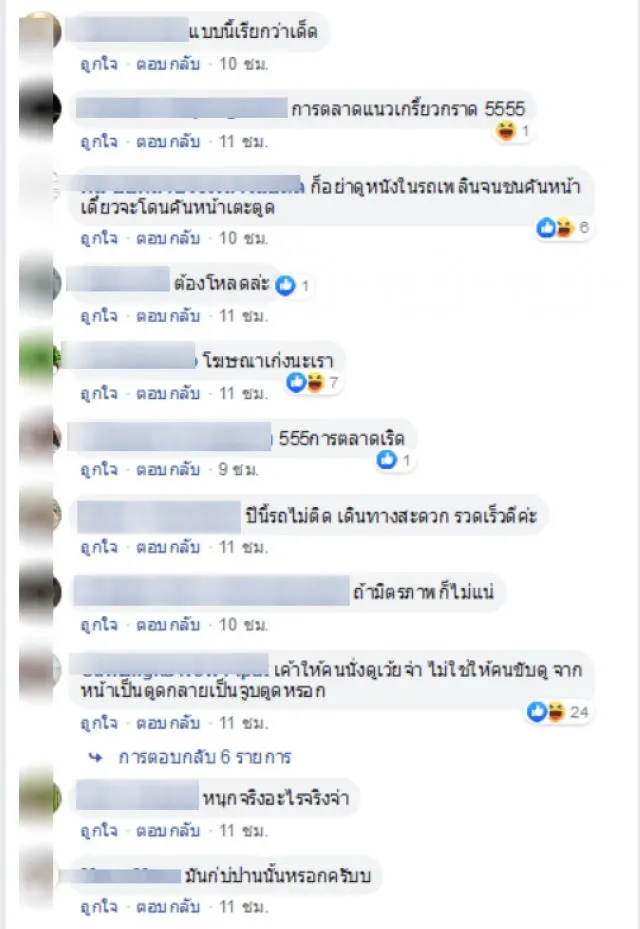Like the เค้าให้คนนั่งดูเว้ยจ่า comment
The image size is (640, 929).
(x=99, y=723)
